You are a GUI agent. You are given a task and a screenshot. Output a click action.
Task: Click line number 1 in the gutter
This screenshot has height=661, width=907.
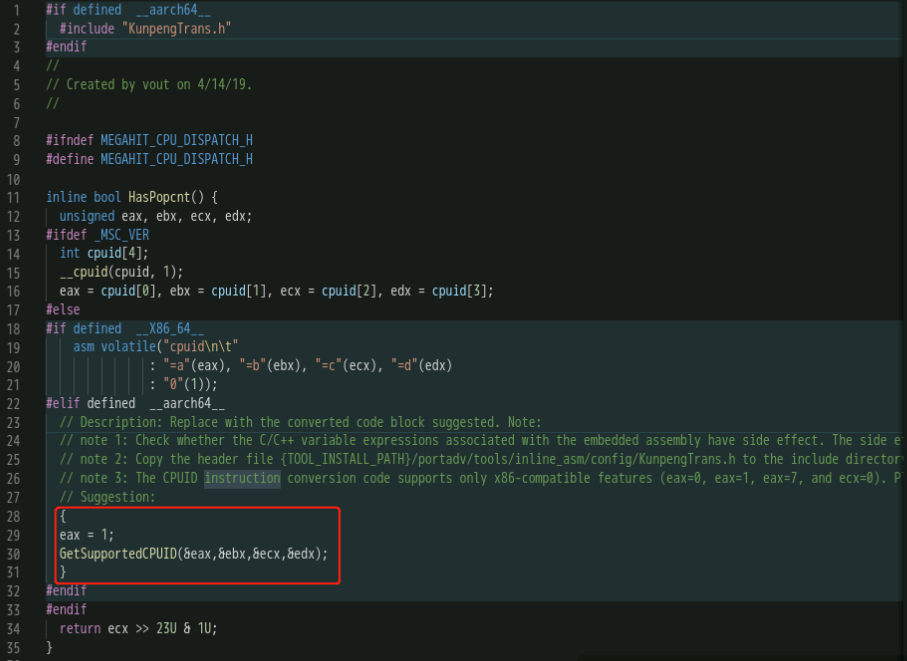(x=16, y=10)
